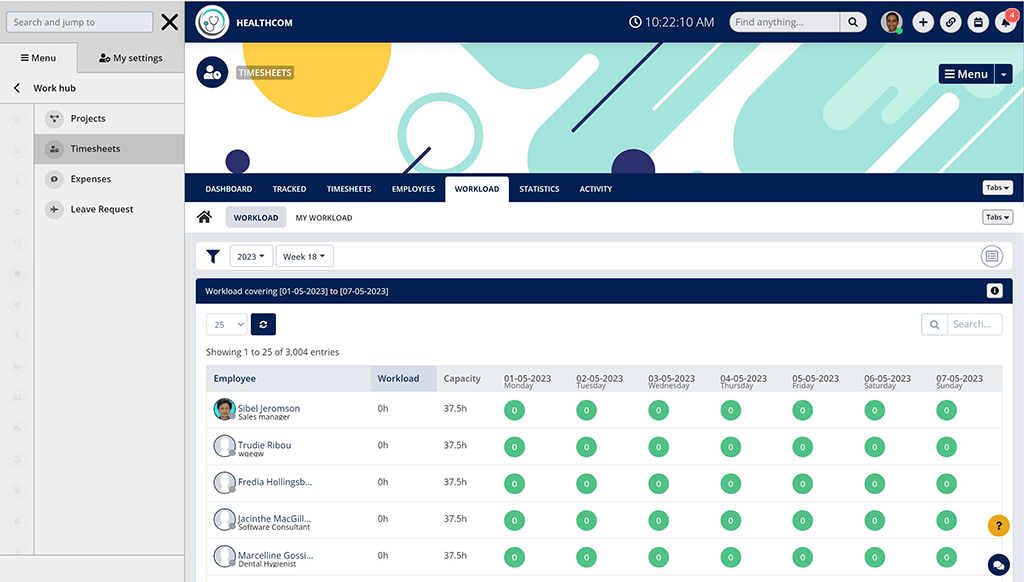Click the link icon in header
This screenshot has width=1024, height=582.
pyautogui.click(x=951, y=22)
